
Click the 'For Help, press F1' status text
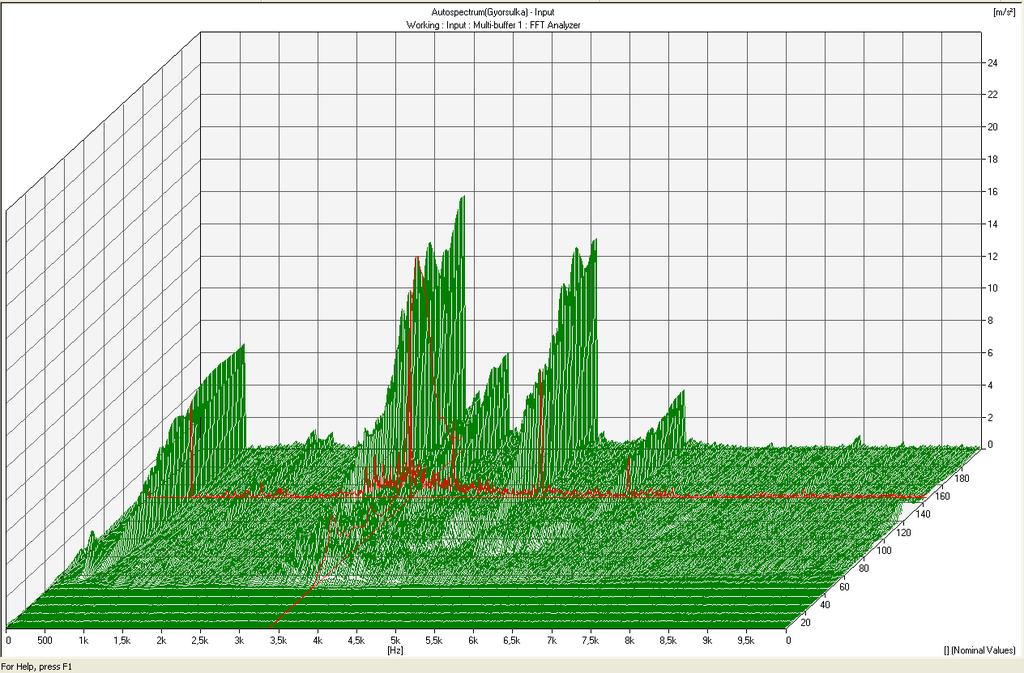pyautogui.click(x=37, y=666)
